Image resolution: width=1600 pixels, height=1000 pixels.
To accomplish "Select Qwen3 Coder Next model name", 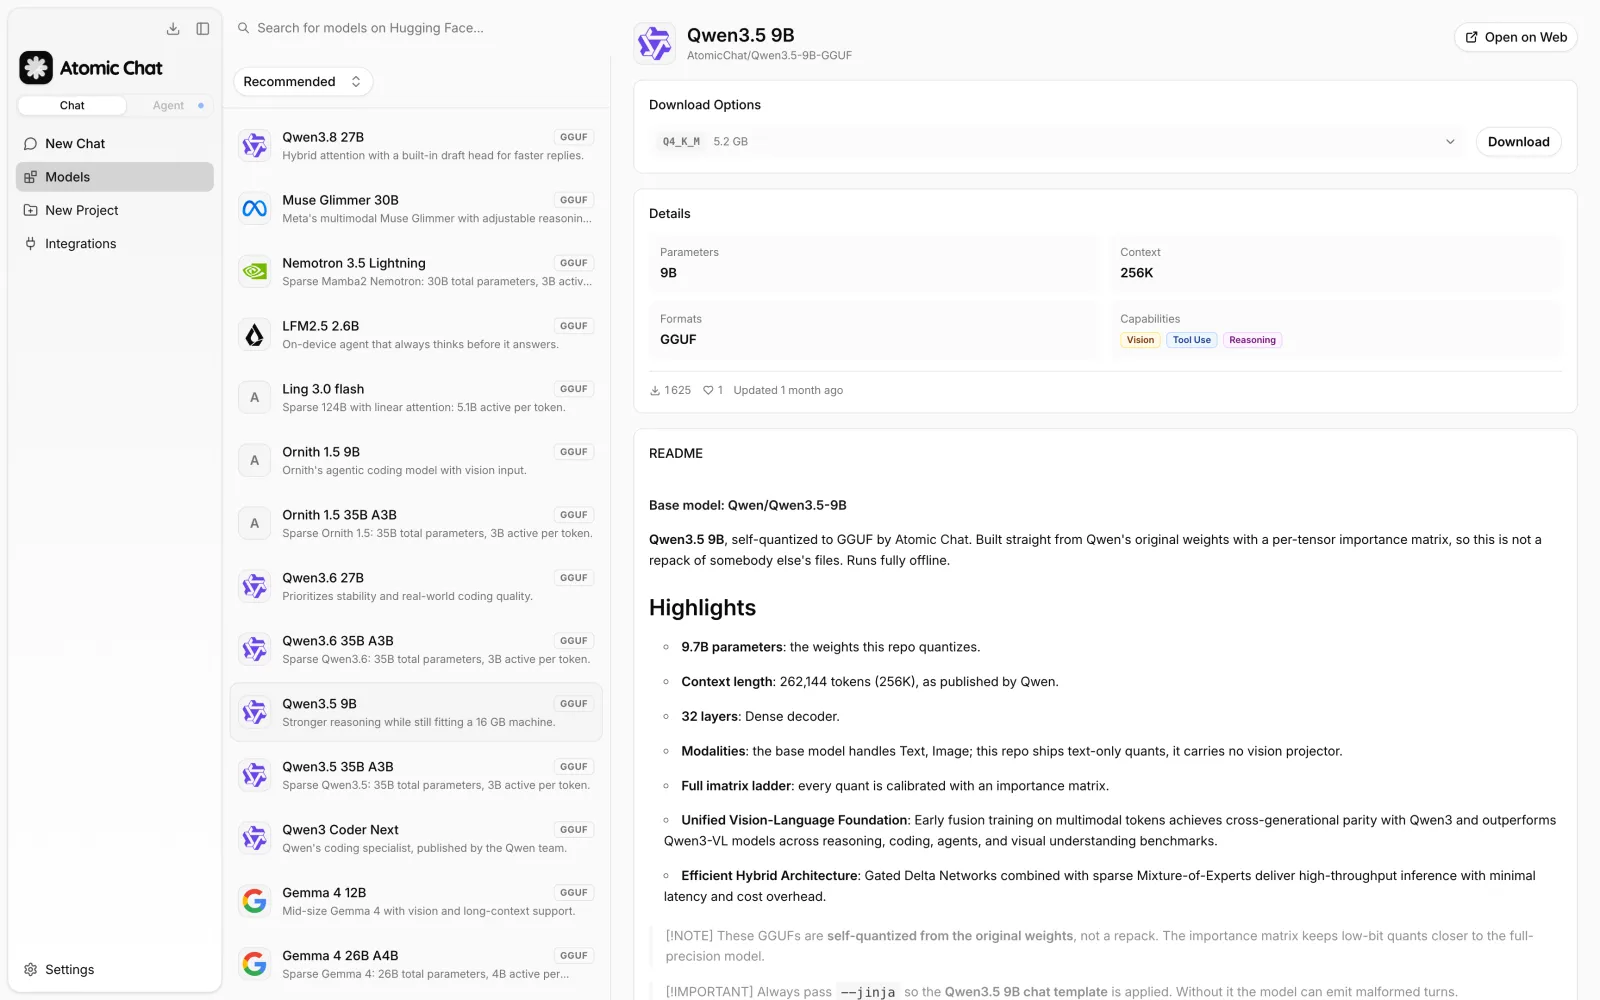I will pyautogui.click(x=340, y=830).
